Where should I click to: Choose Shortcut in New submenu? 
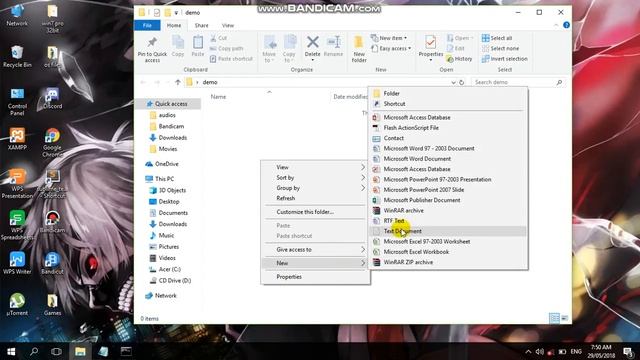tap(448, 104)
